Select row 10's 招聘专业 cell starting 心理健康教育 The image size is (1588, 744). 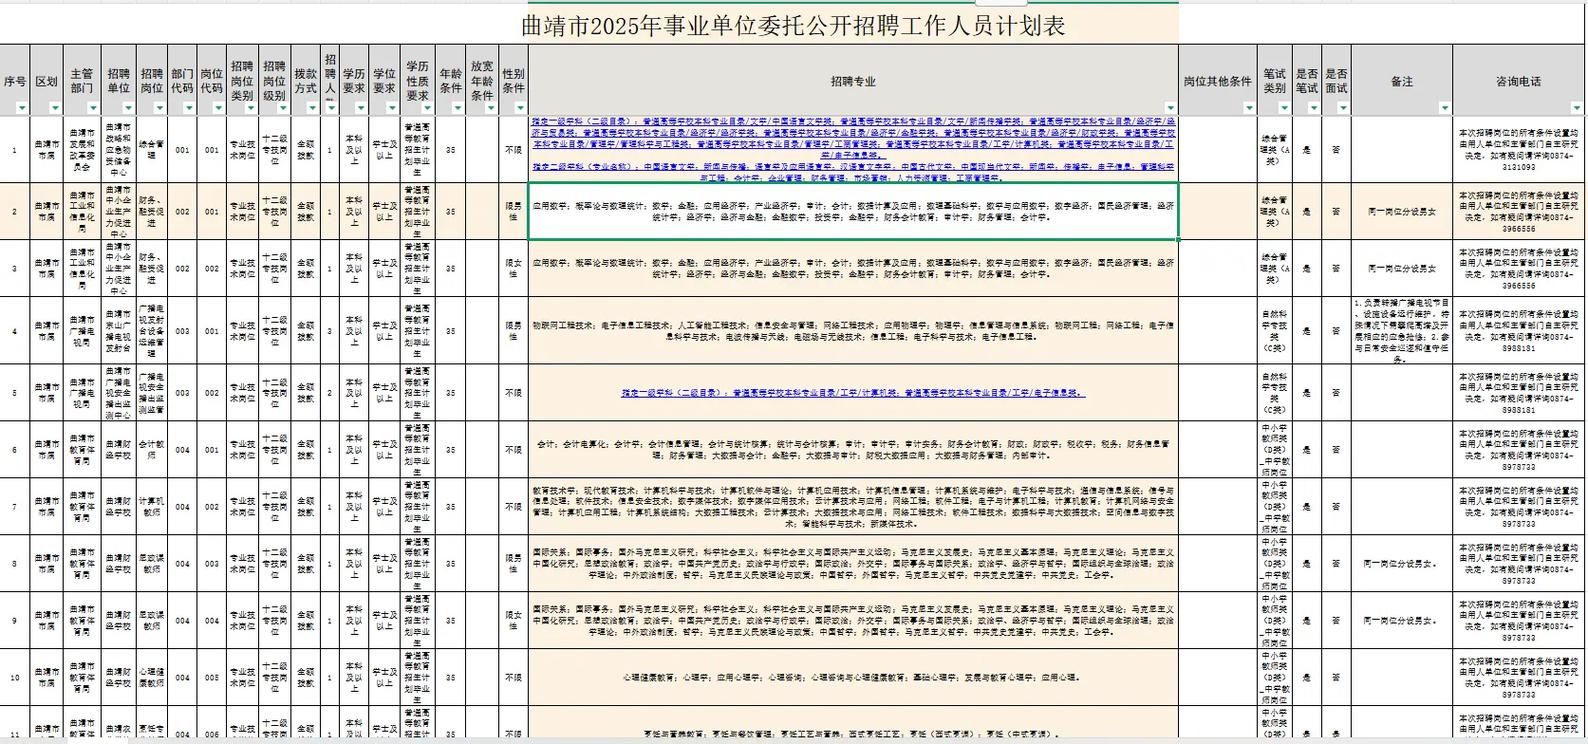[853, 677]
